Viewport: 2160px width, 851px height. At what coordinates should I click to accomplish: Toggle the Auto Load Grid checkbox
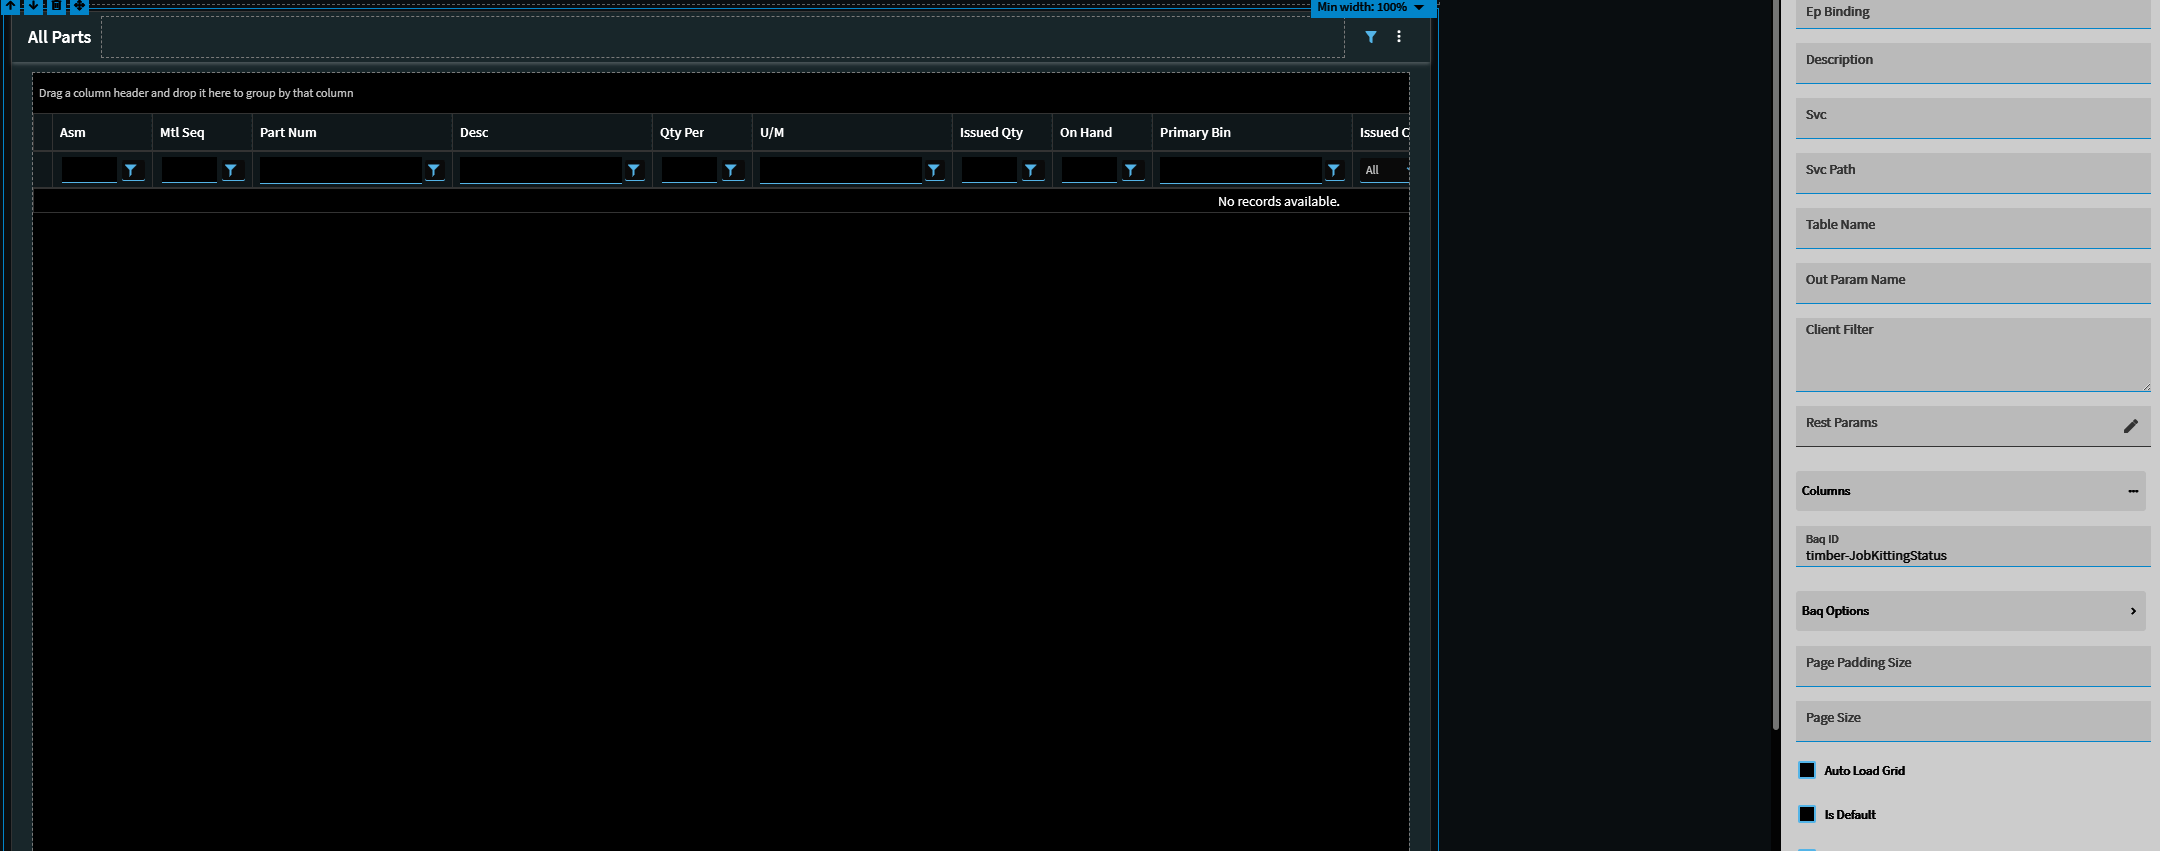pos(1807,770)
